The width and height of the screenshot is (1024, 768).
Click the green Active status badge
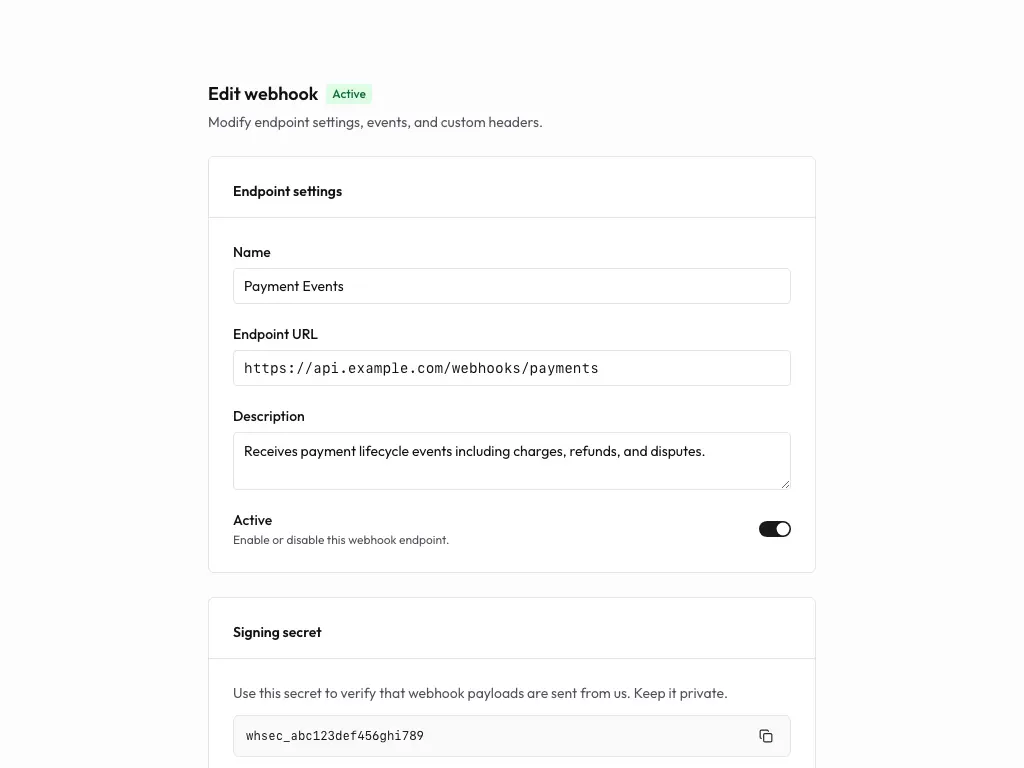[x=349, y=94]
